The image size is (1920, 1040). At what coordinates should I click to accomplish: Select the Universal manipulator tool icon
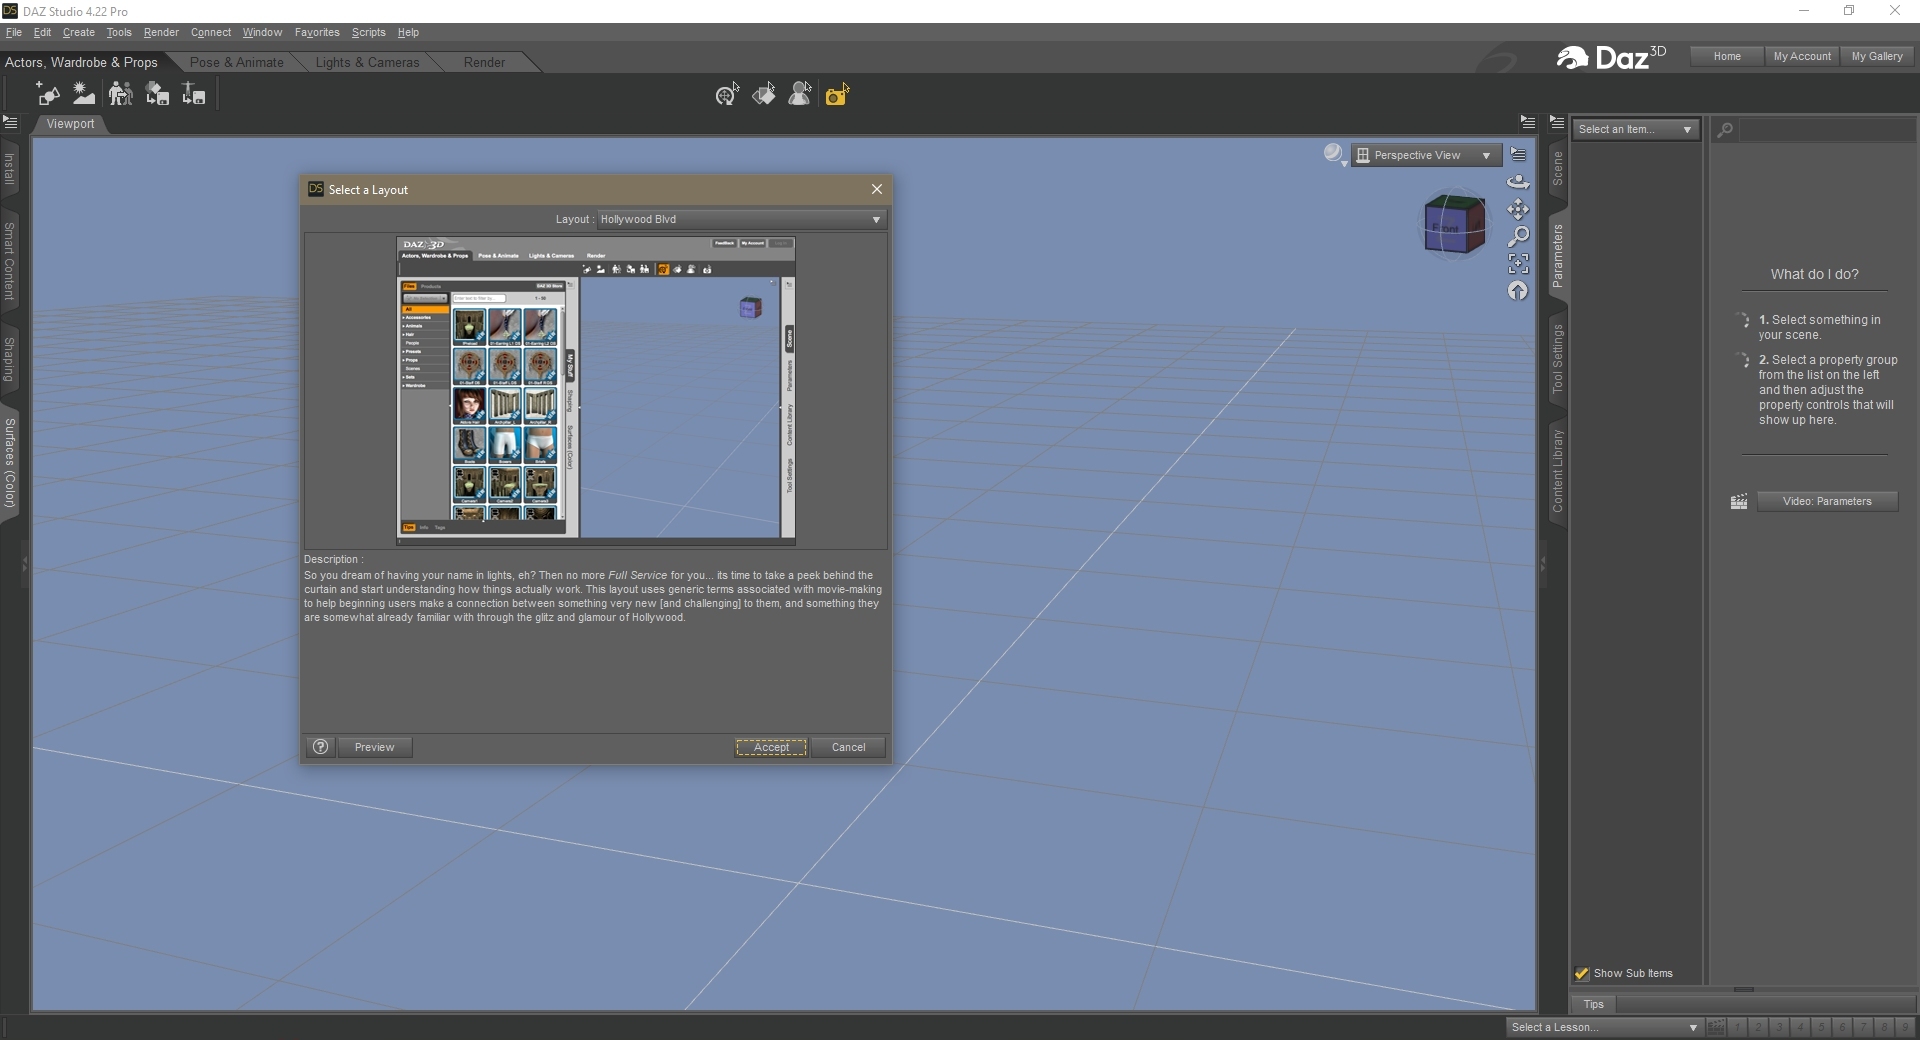pyautogui.click(x=727, y=94)
